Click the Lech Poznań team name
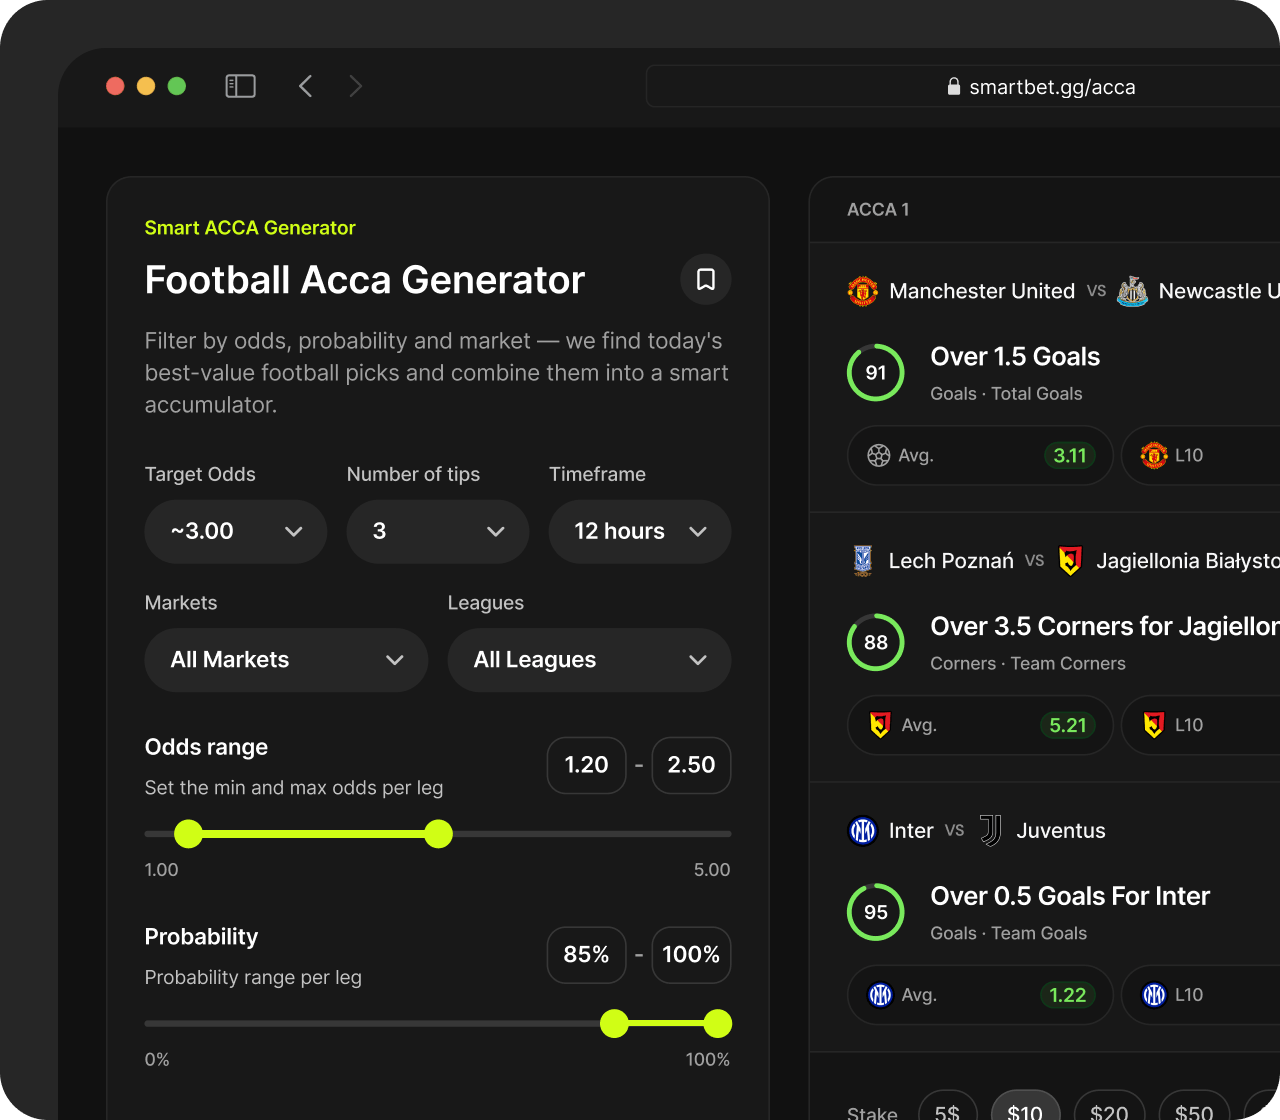 pyautogui.click(x=951, y=561)
